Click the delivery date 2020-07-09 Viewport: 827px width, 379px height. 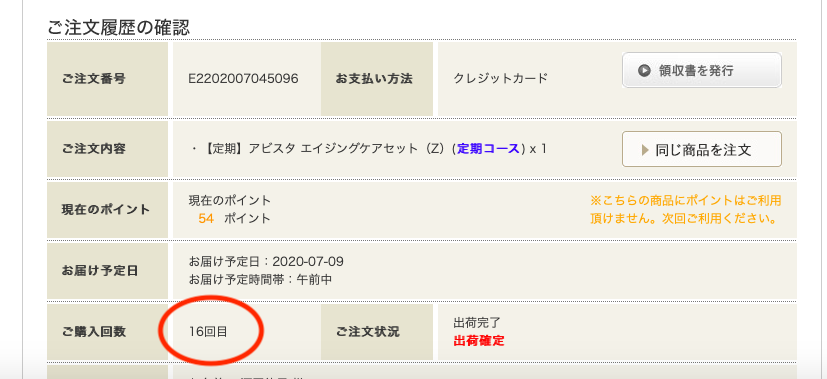click(308, 262)
